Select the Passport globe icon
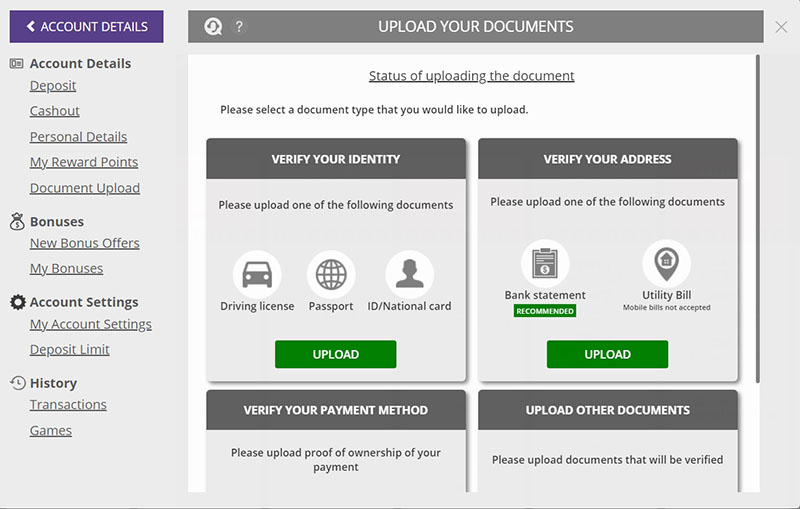 coord(331,274)
